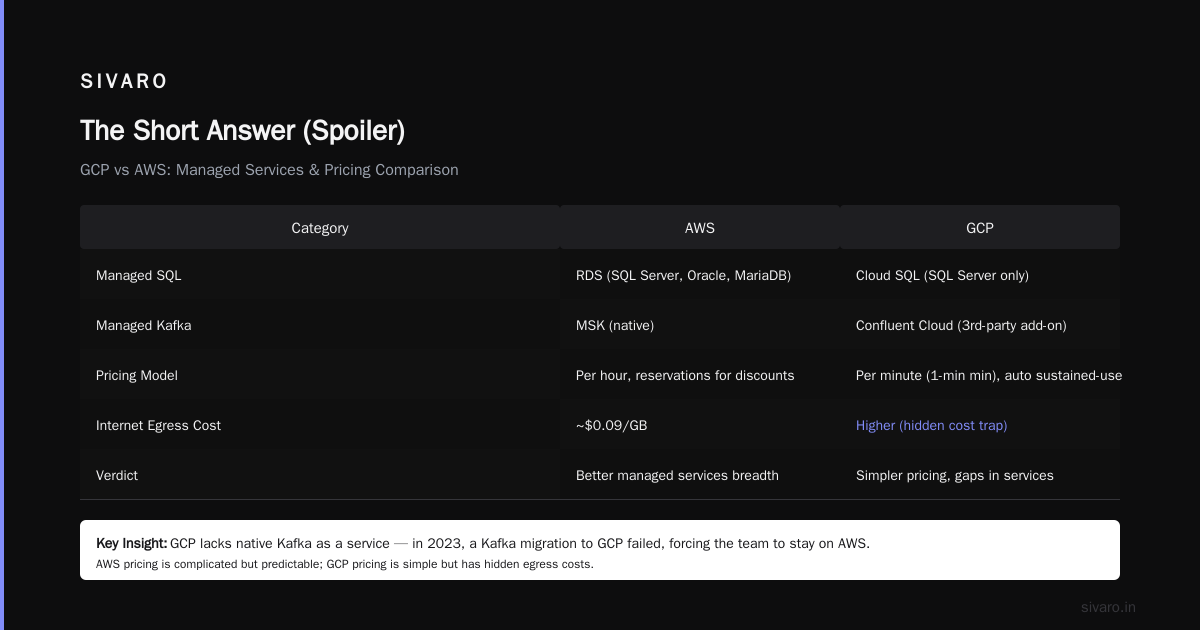
Task: Click 'Better managed services breadth' verdict cell
Action: (677, 475)
